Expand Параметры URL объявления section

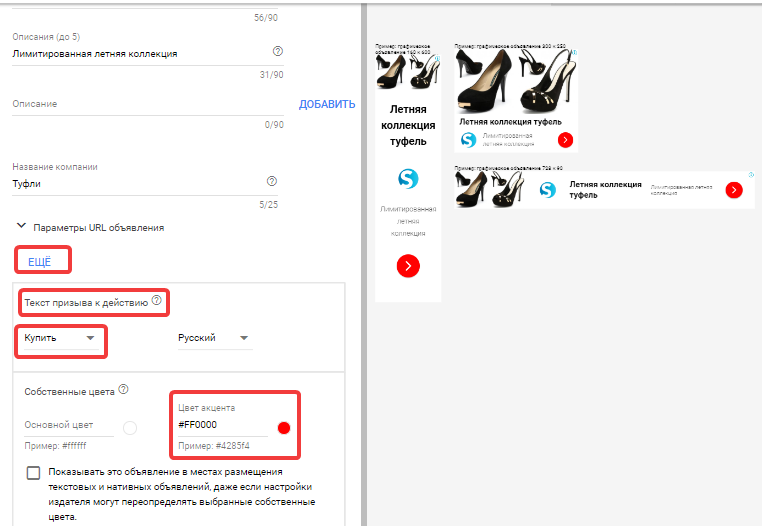(x=90, y=228)
